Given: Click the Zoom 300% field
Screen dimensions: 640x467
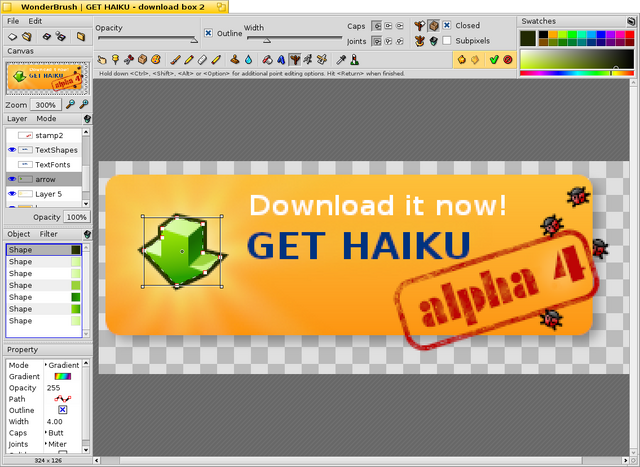Looking at the screenshot, I should [46, 105].
